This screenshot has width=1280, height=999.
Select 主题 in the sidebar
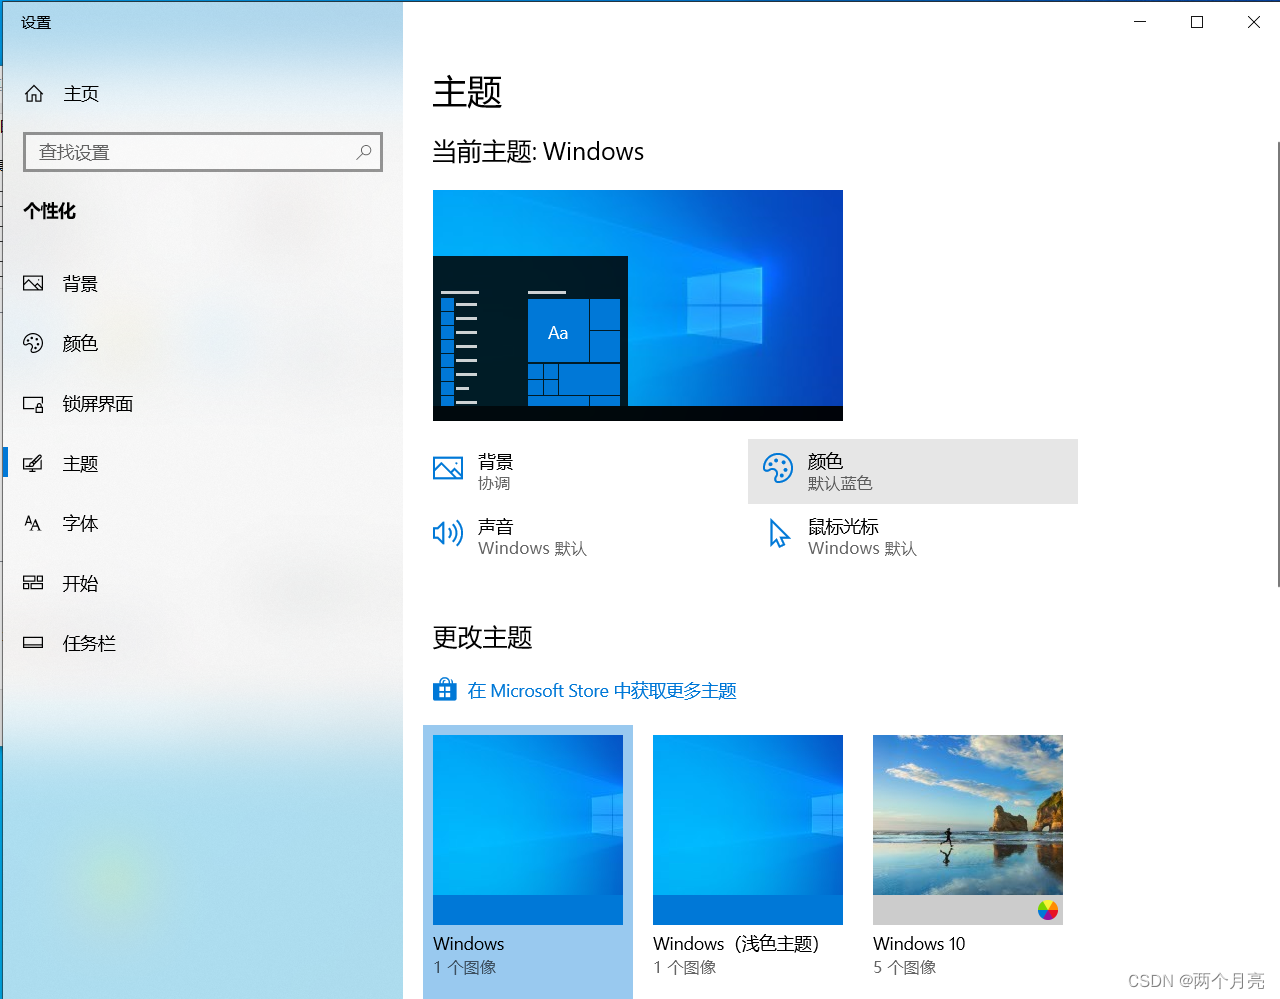(202, 464)
